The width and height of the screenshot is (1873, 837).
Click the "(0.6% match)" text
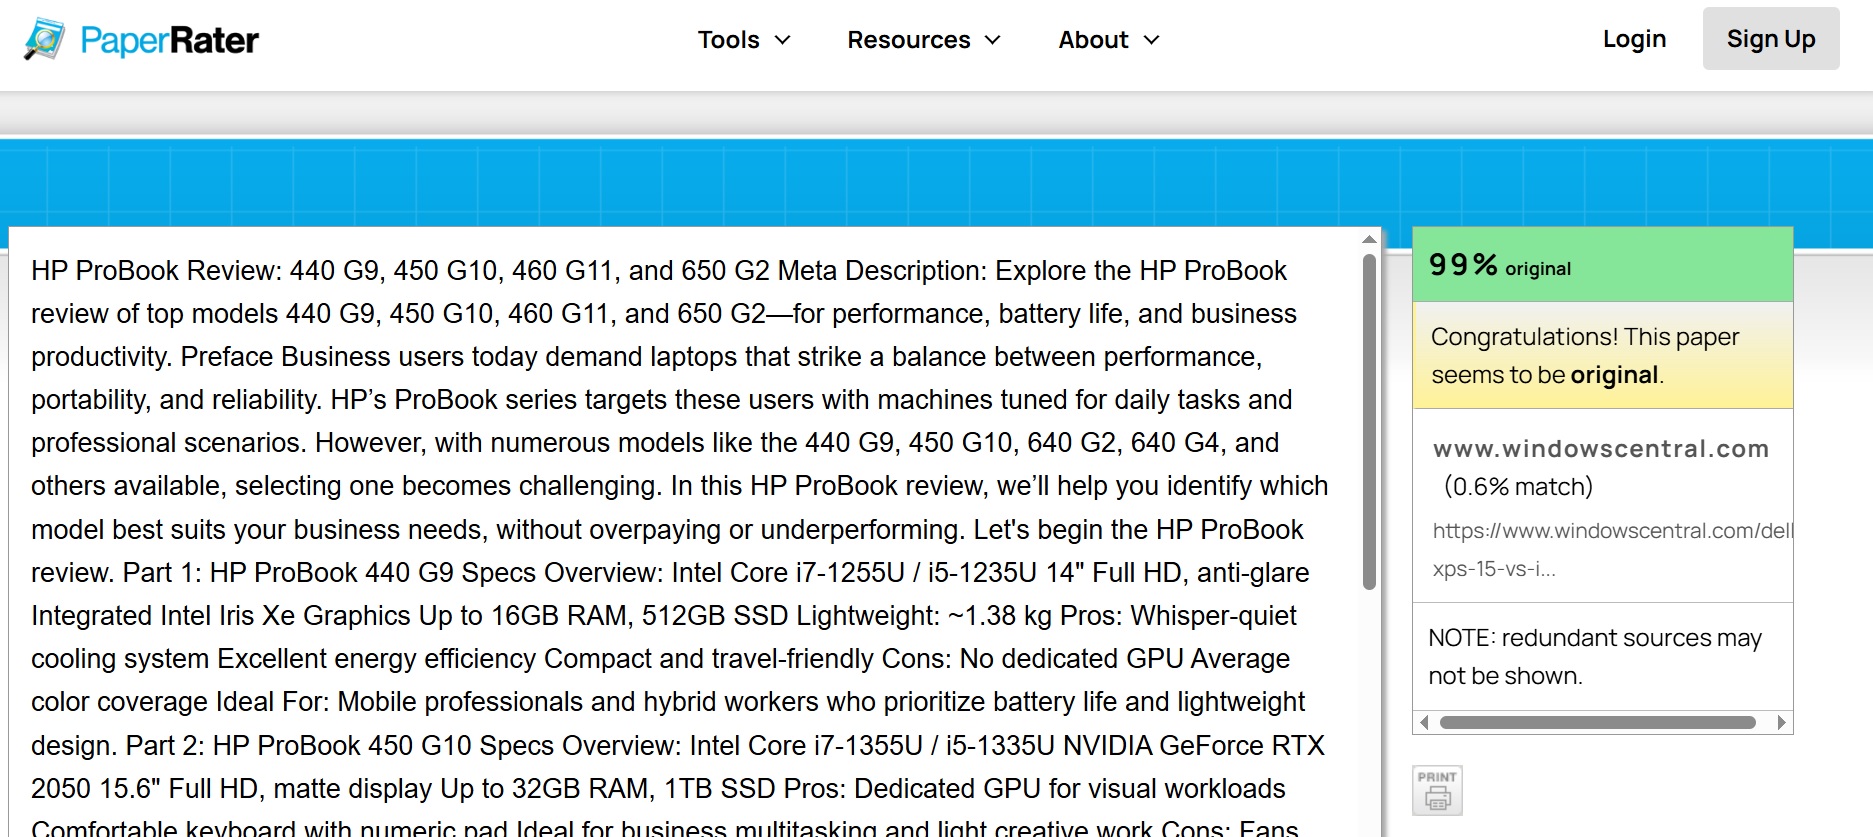(1518, 487)
